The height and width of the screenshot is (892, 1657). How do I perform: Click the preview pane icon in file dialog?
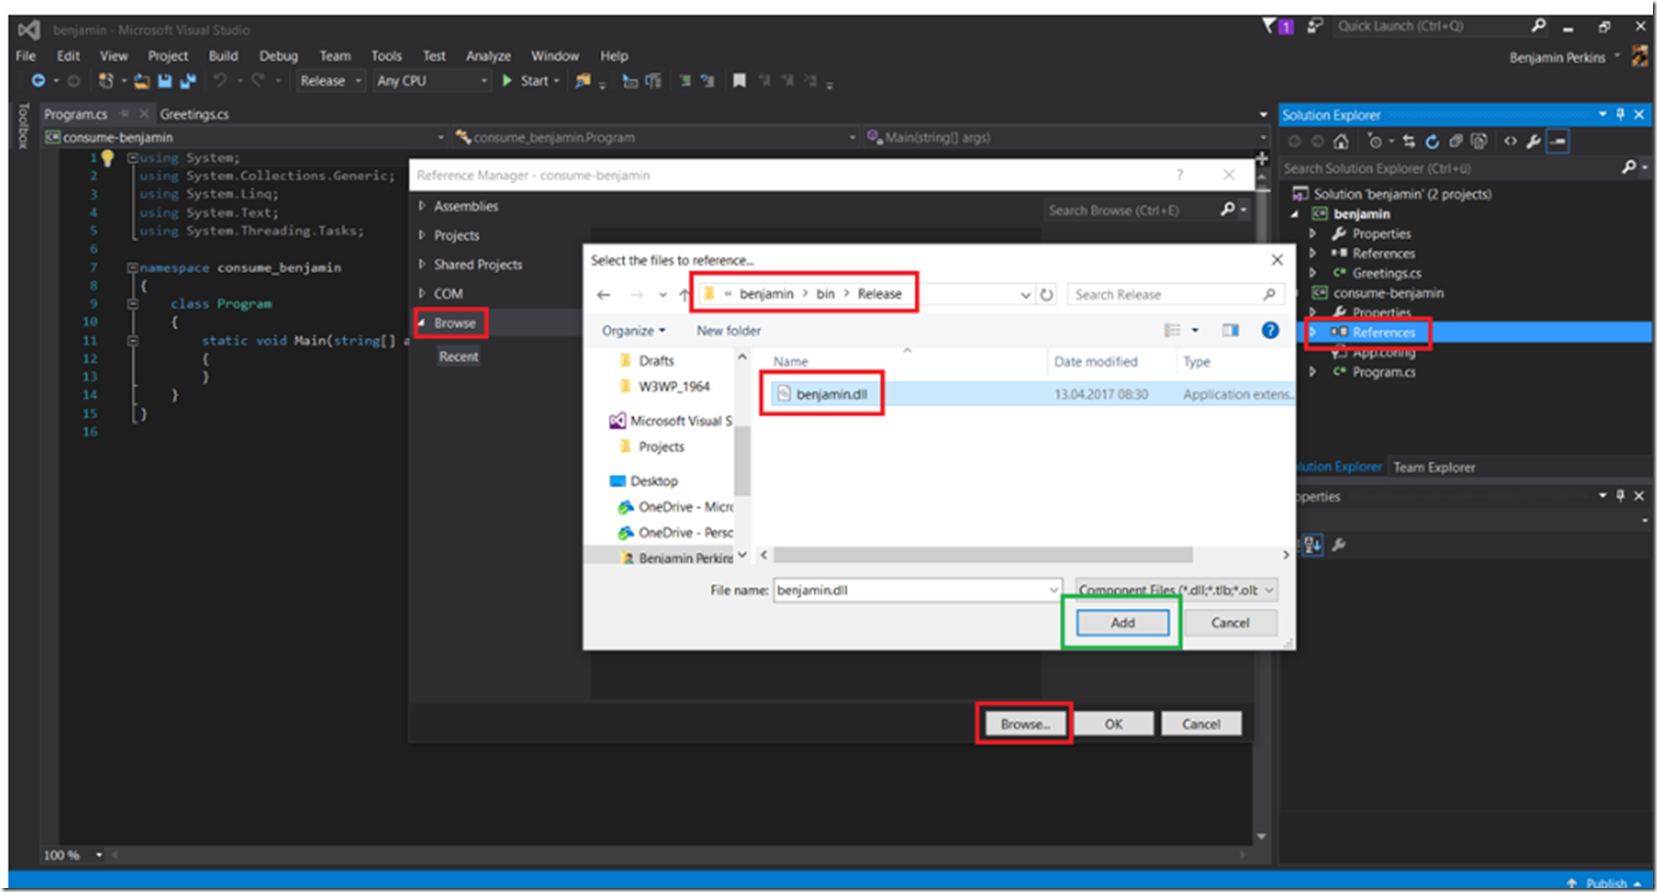pos(1230,330)
